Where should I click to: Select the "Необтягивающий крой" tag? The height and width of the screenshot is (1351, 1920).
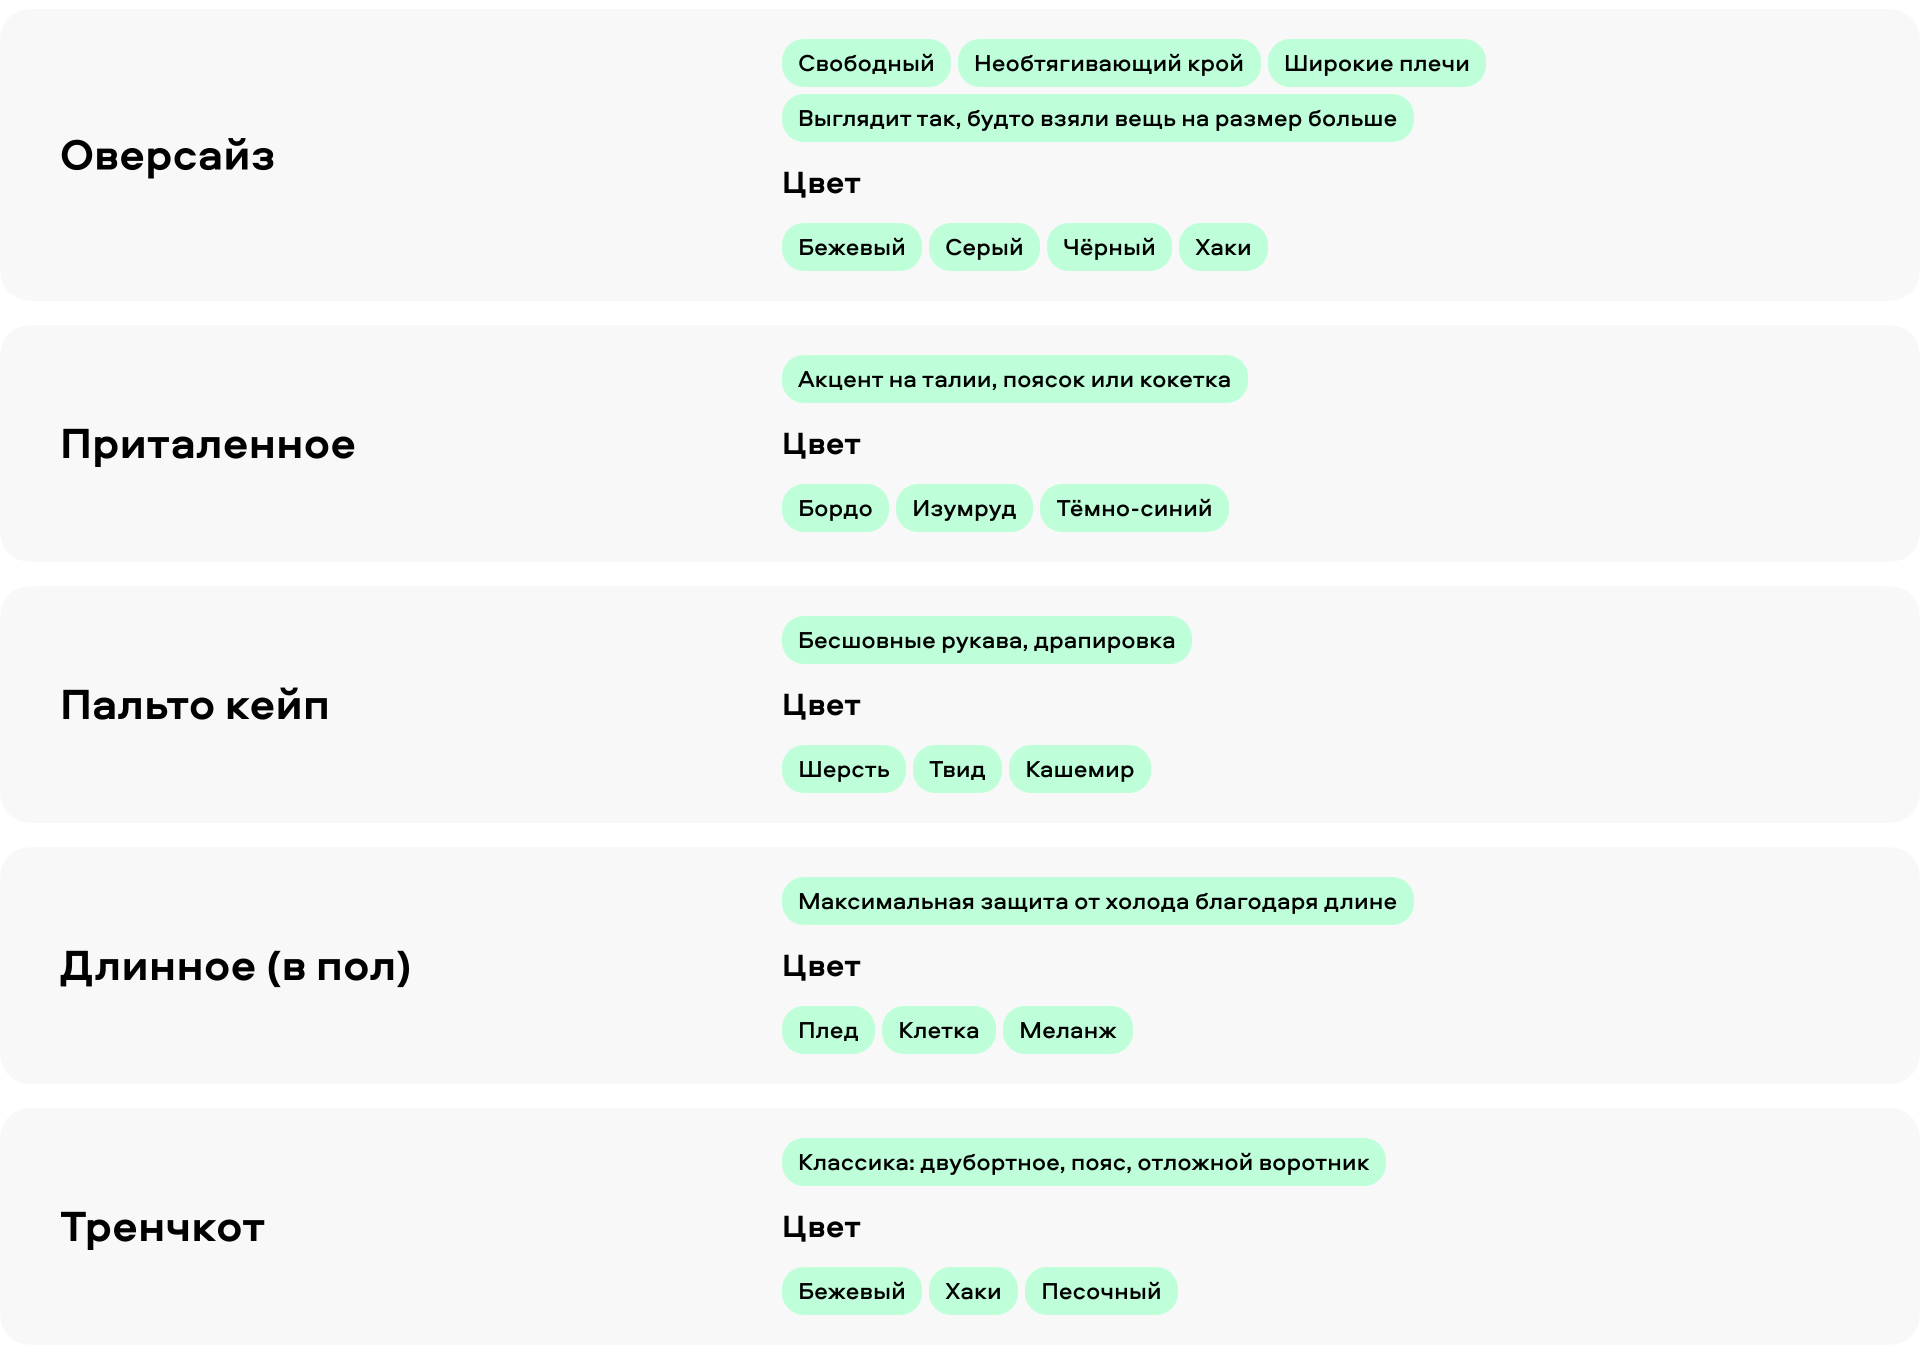[1108, 63]
